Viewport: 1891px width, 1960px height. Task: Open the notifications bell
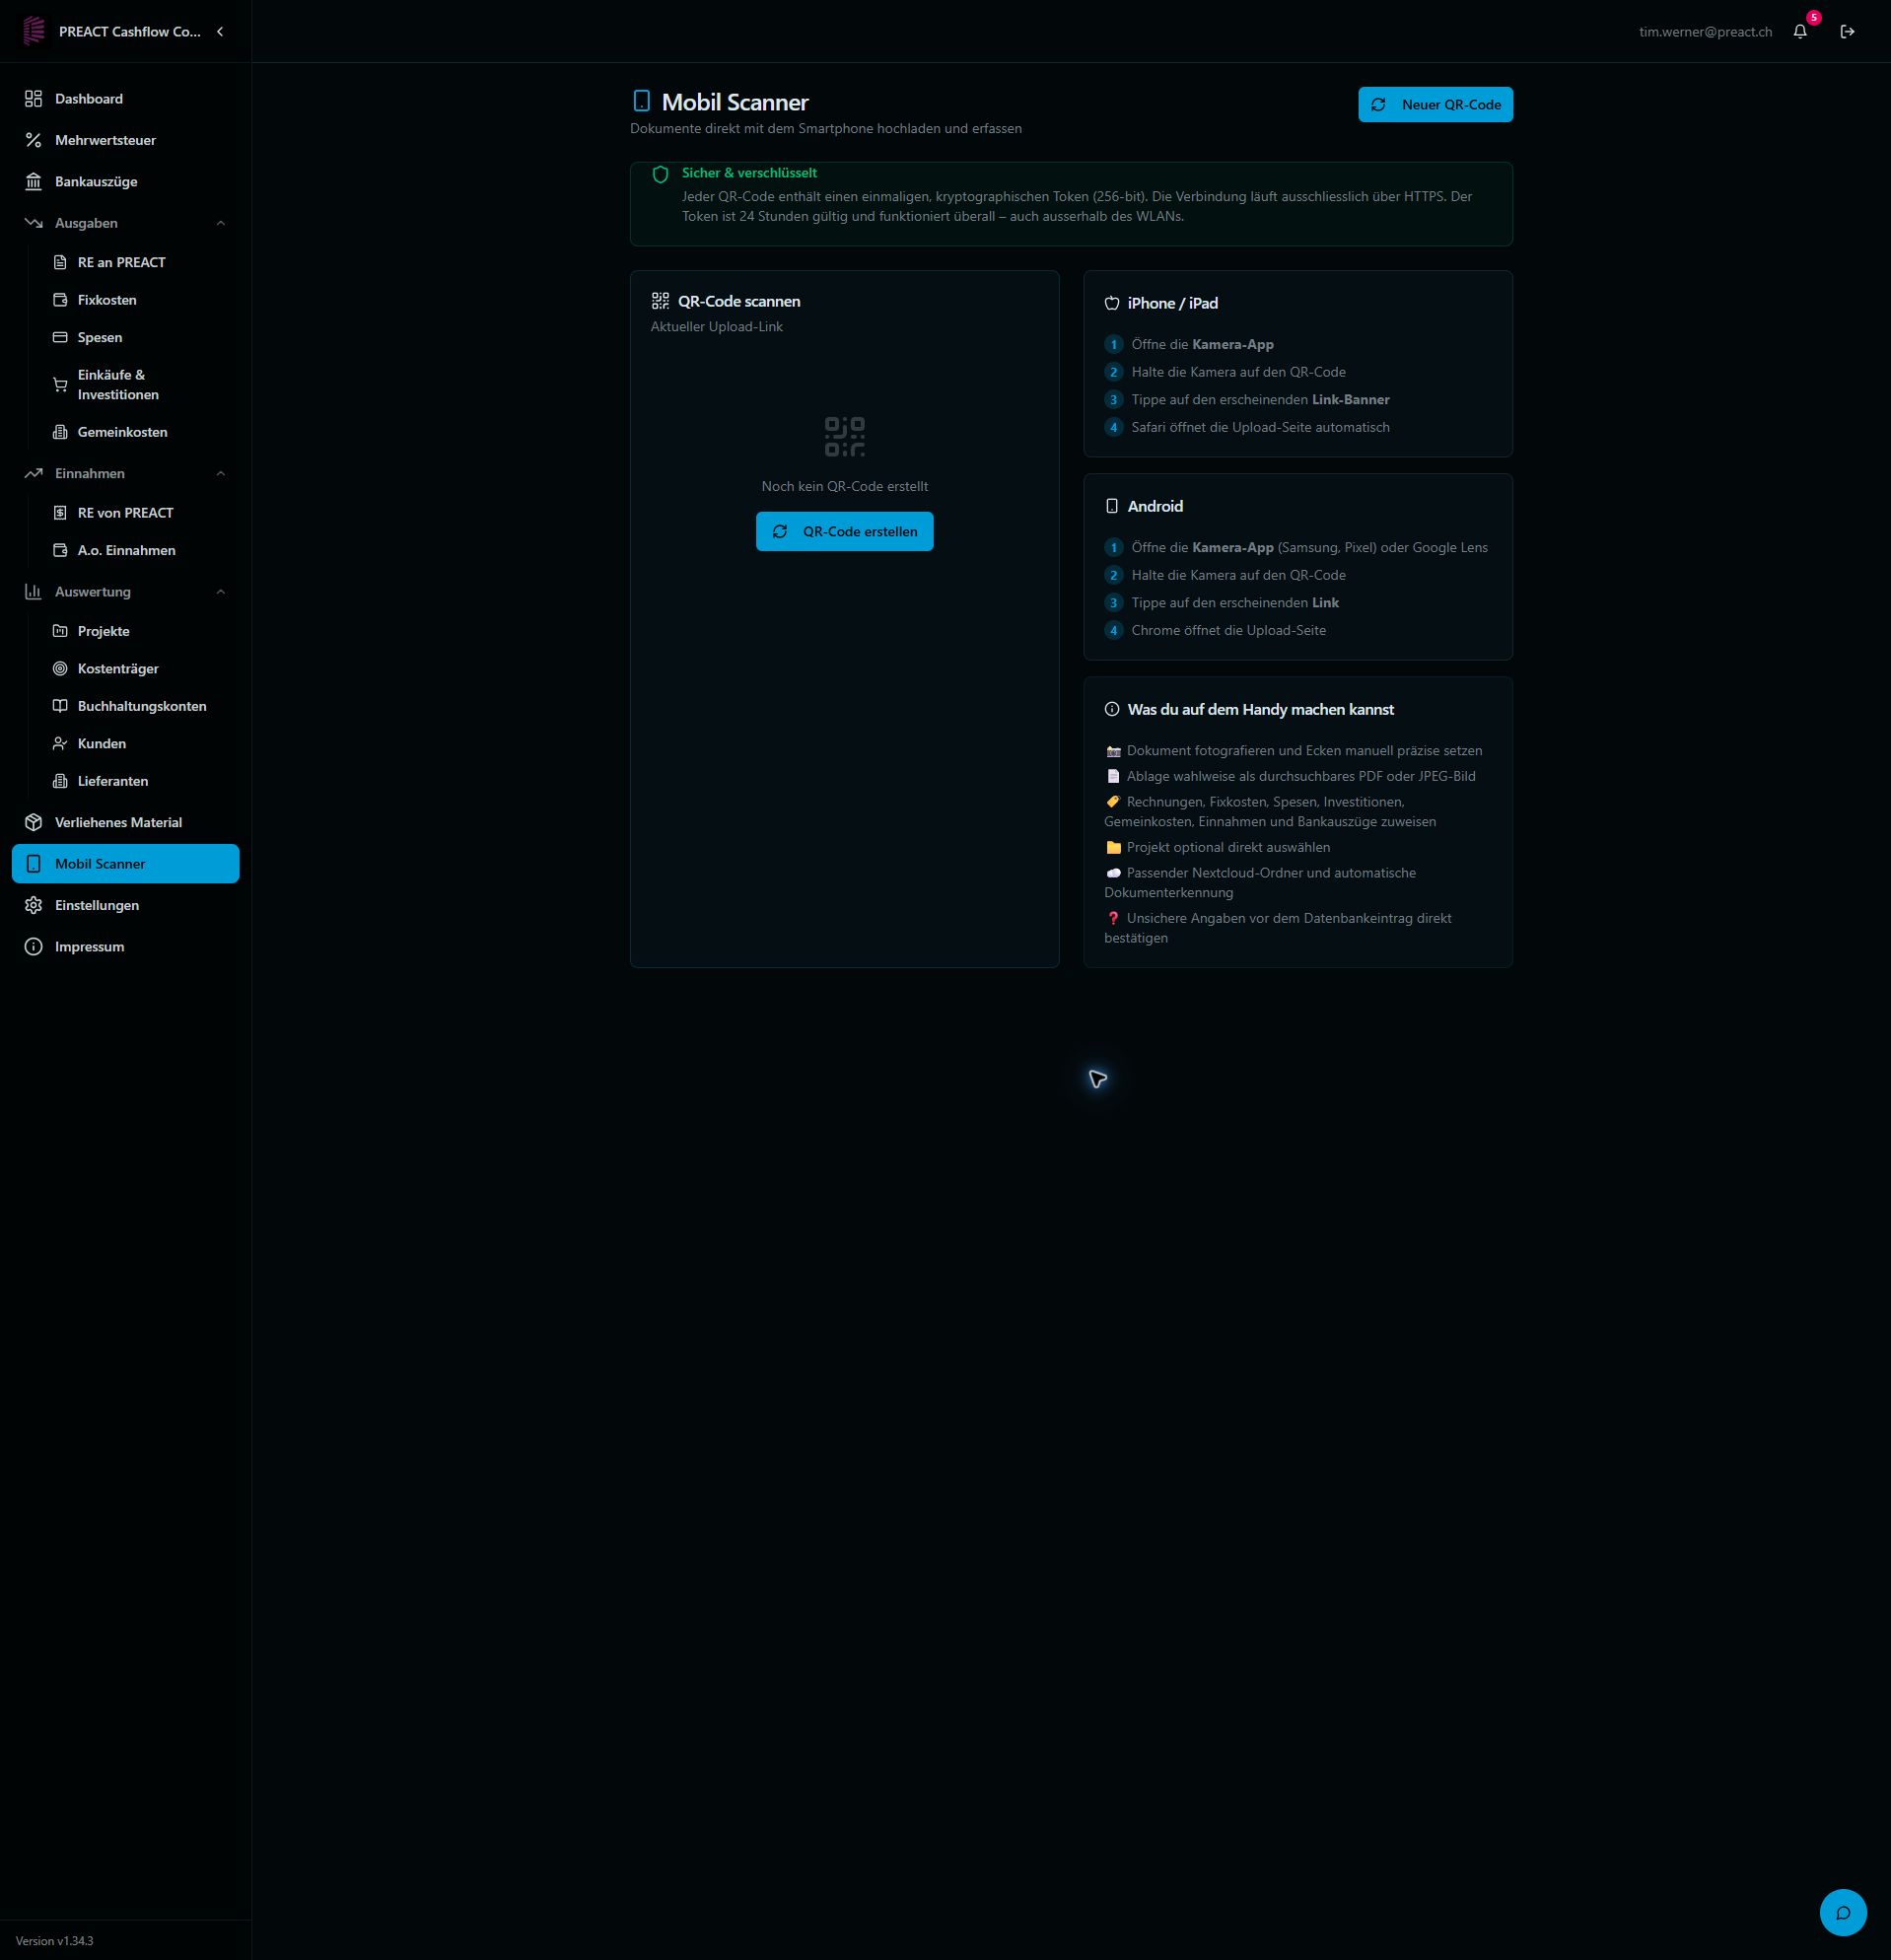click(x=1800, y=32)
